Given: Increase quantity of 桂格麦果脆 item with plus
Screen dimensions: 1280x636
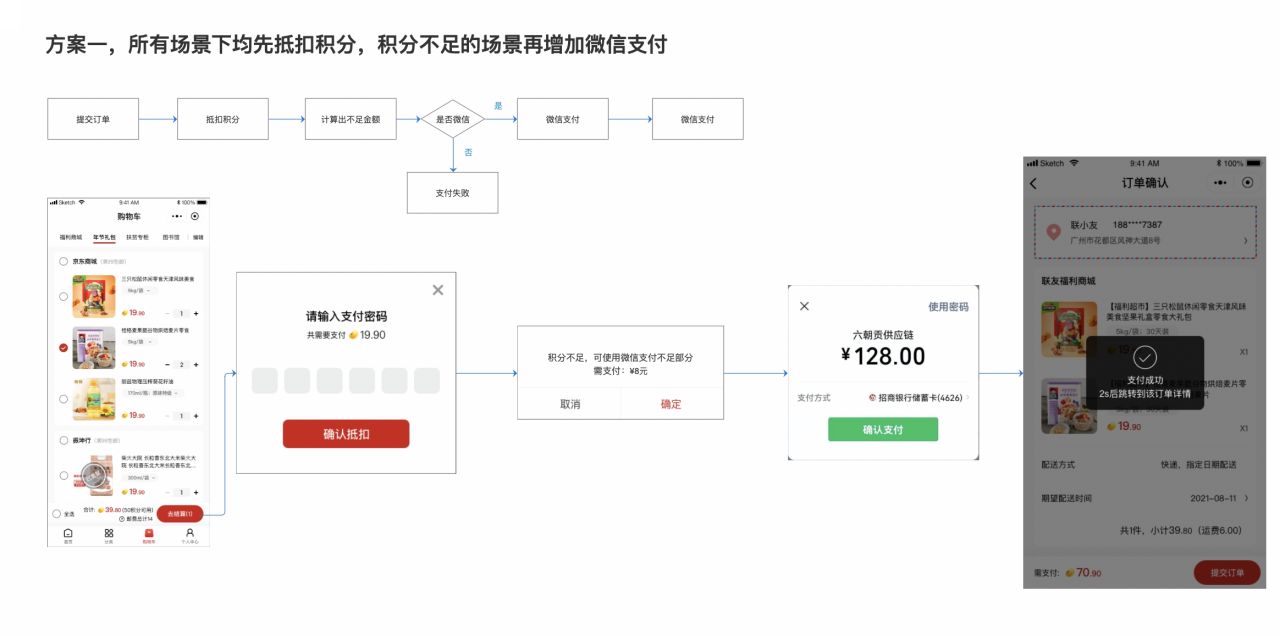Looking at the screenshot, I should point(196,364).
